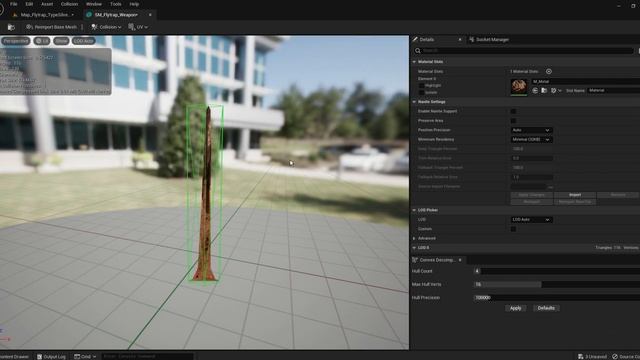Click the Max Hull Verts slider
This screenshot has width=640, height=360.
[x=557, y=284]
